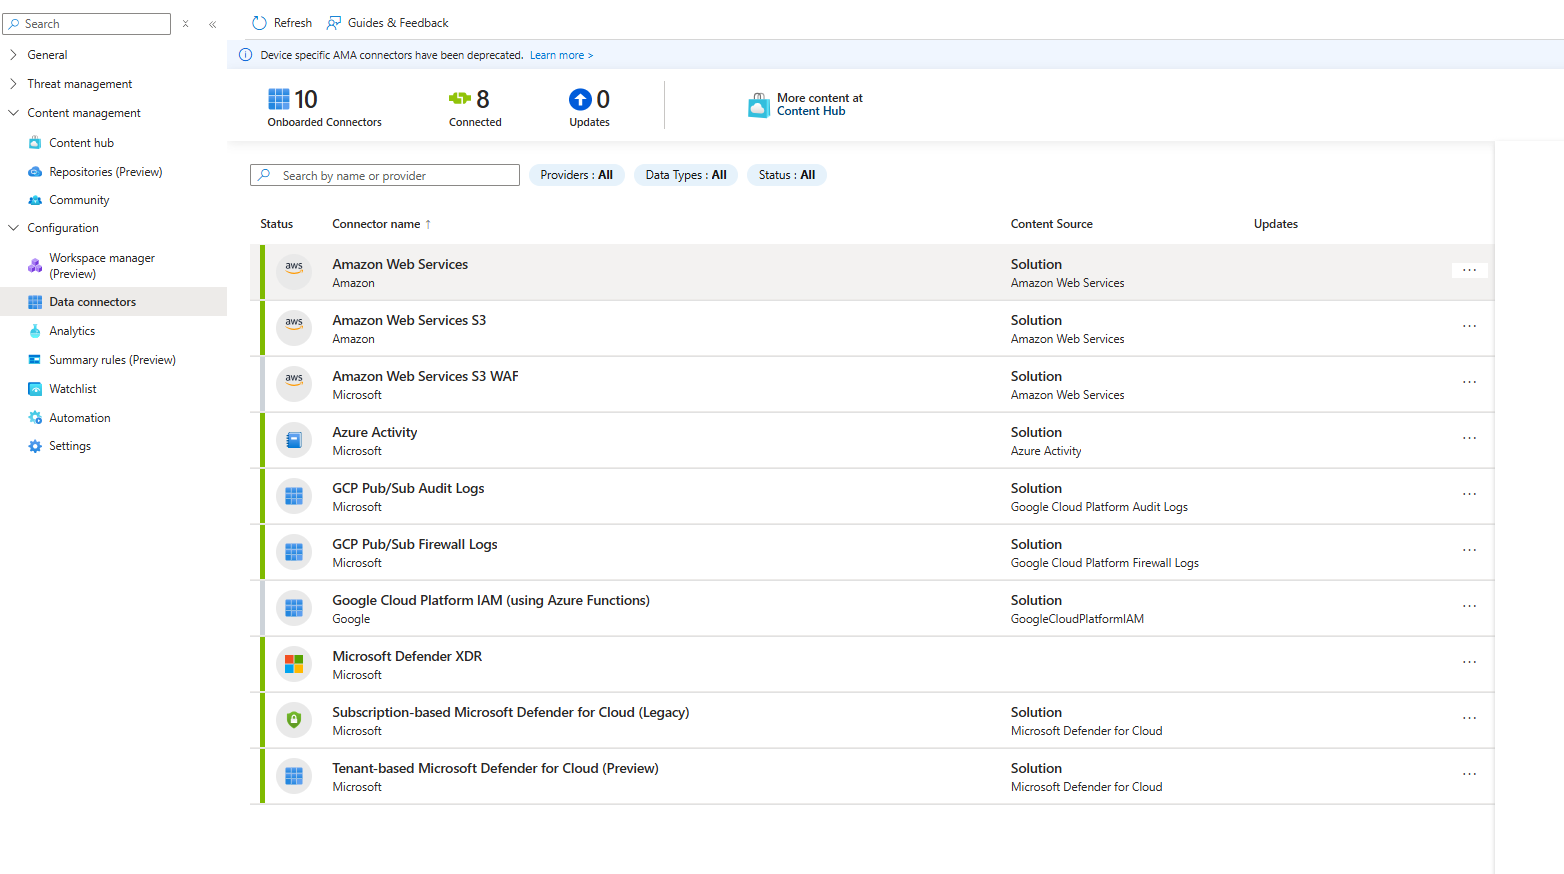Expand the General section

(13, 55)
